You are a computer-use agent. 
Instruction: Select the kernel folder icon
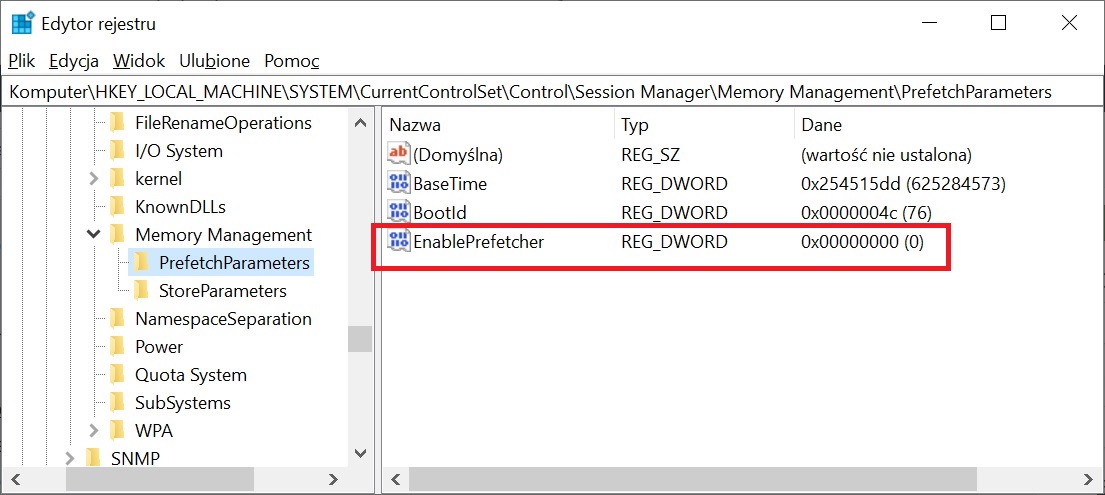118,178
